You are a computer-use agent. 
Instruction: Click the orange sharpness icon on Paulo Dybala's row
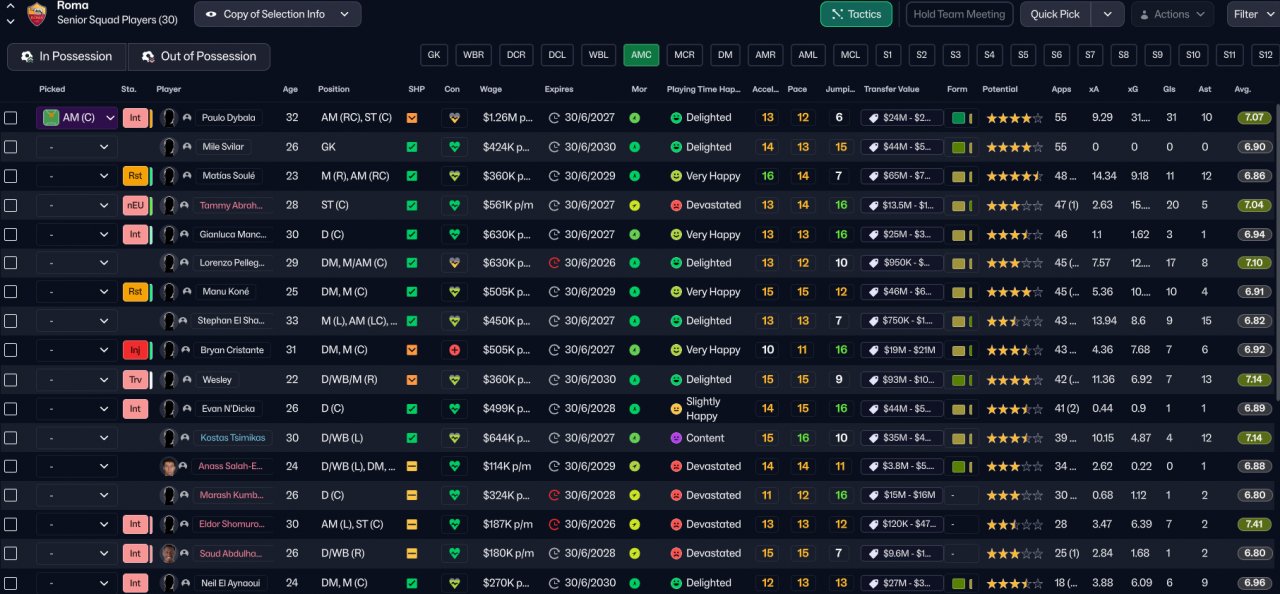(x=412, y=117)
